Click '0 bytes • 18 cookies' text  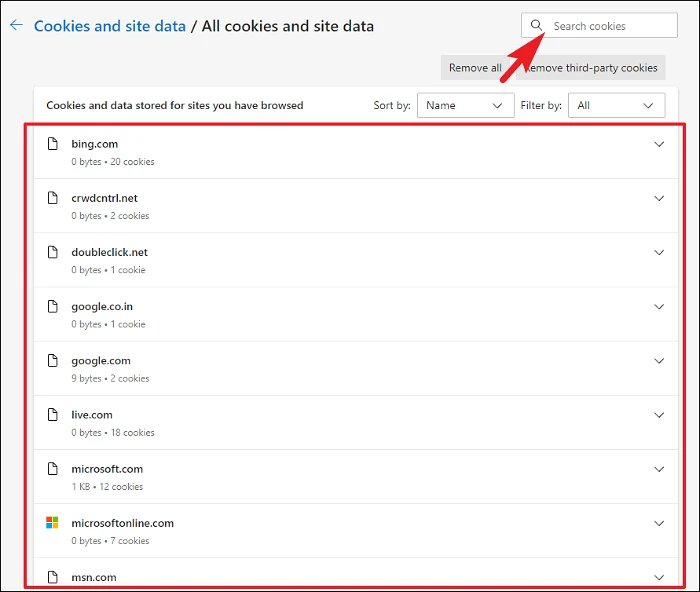click(112, 433)
